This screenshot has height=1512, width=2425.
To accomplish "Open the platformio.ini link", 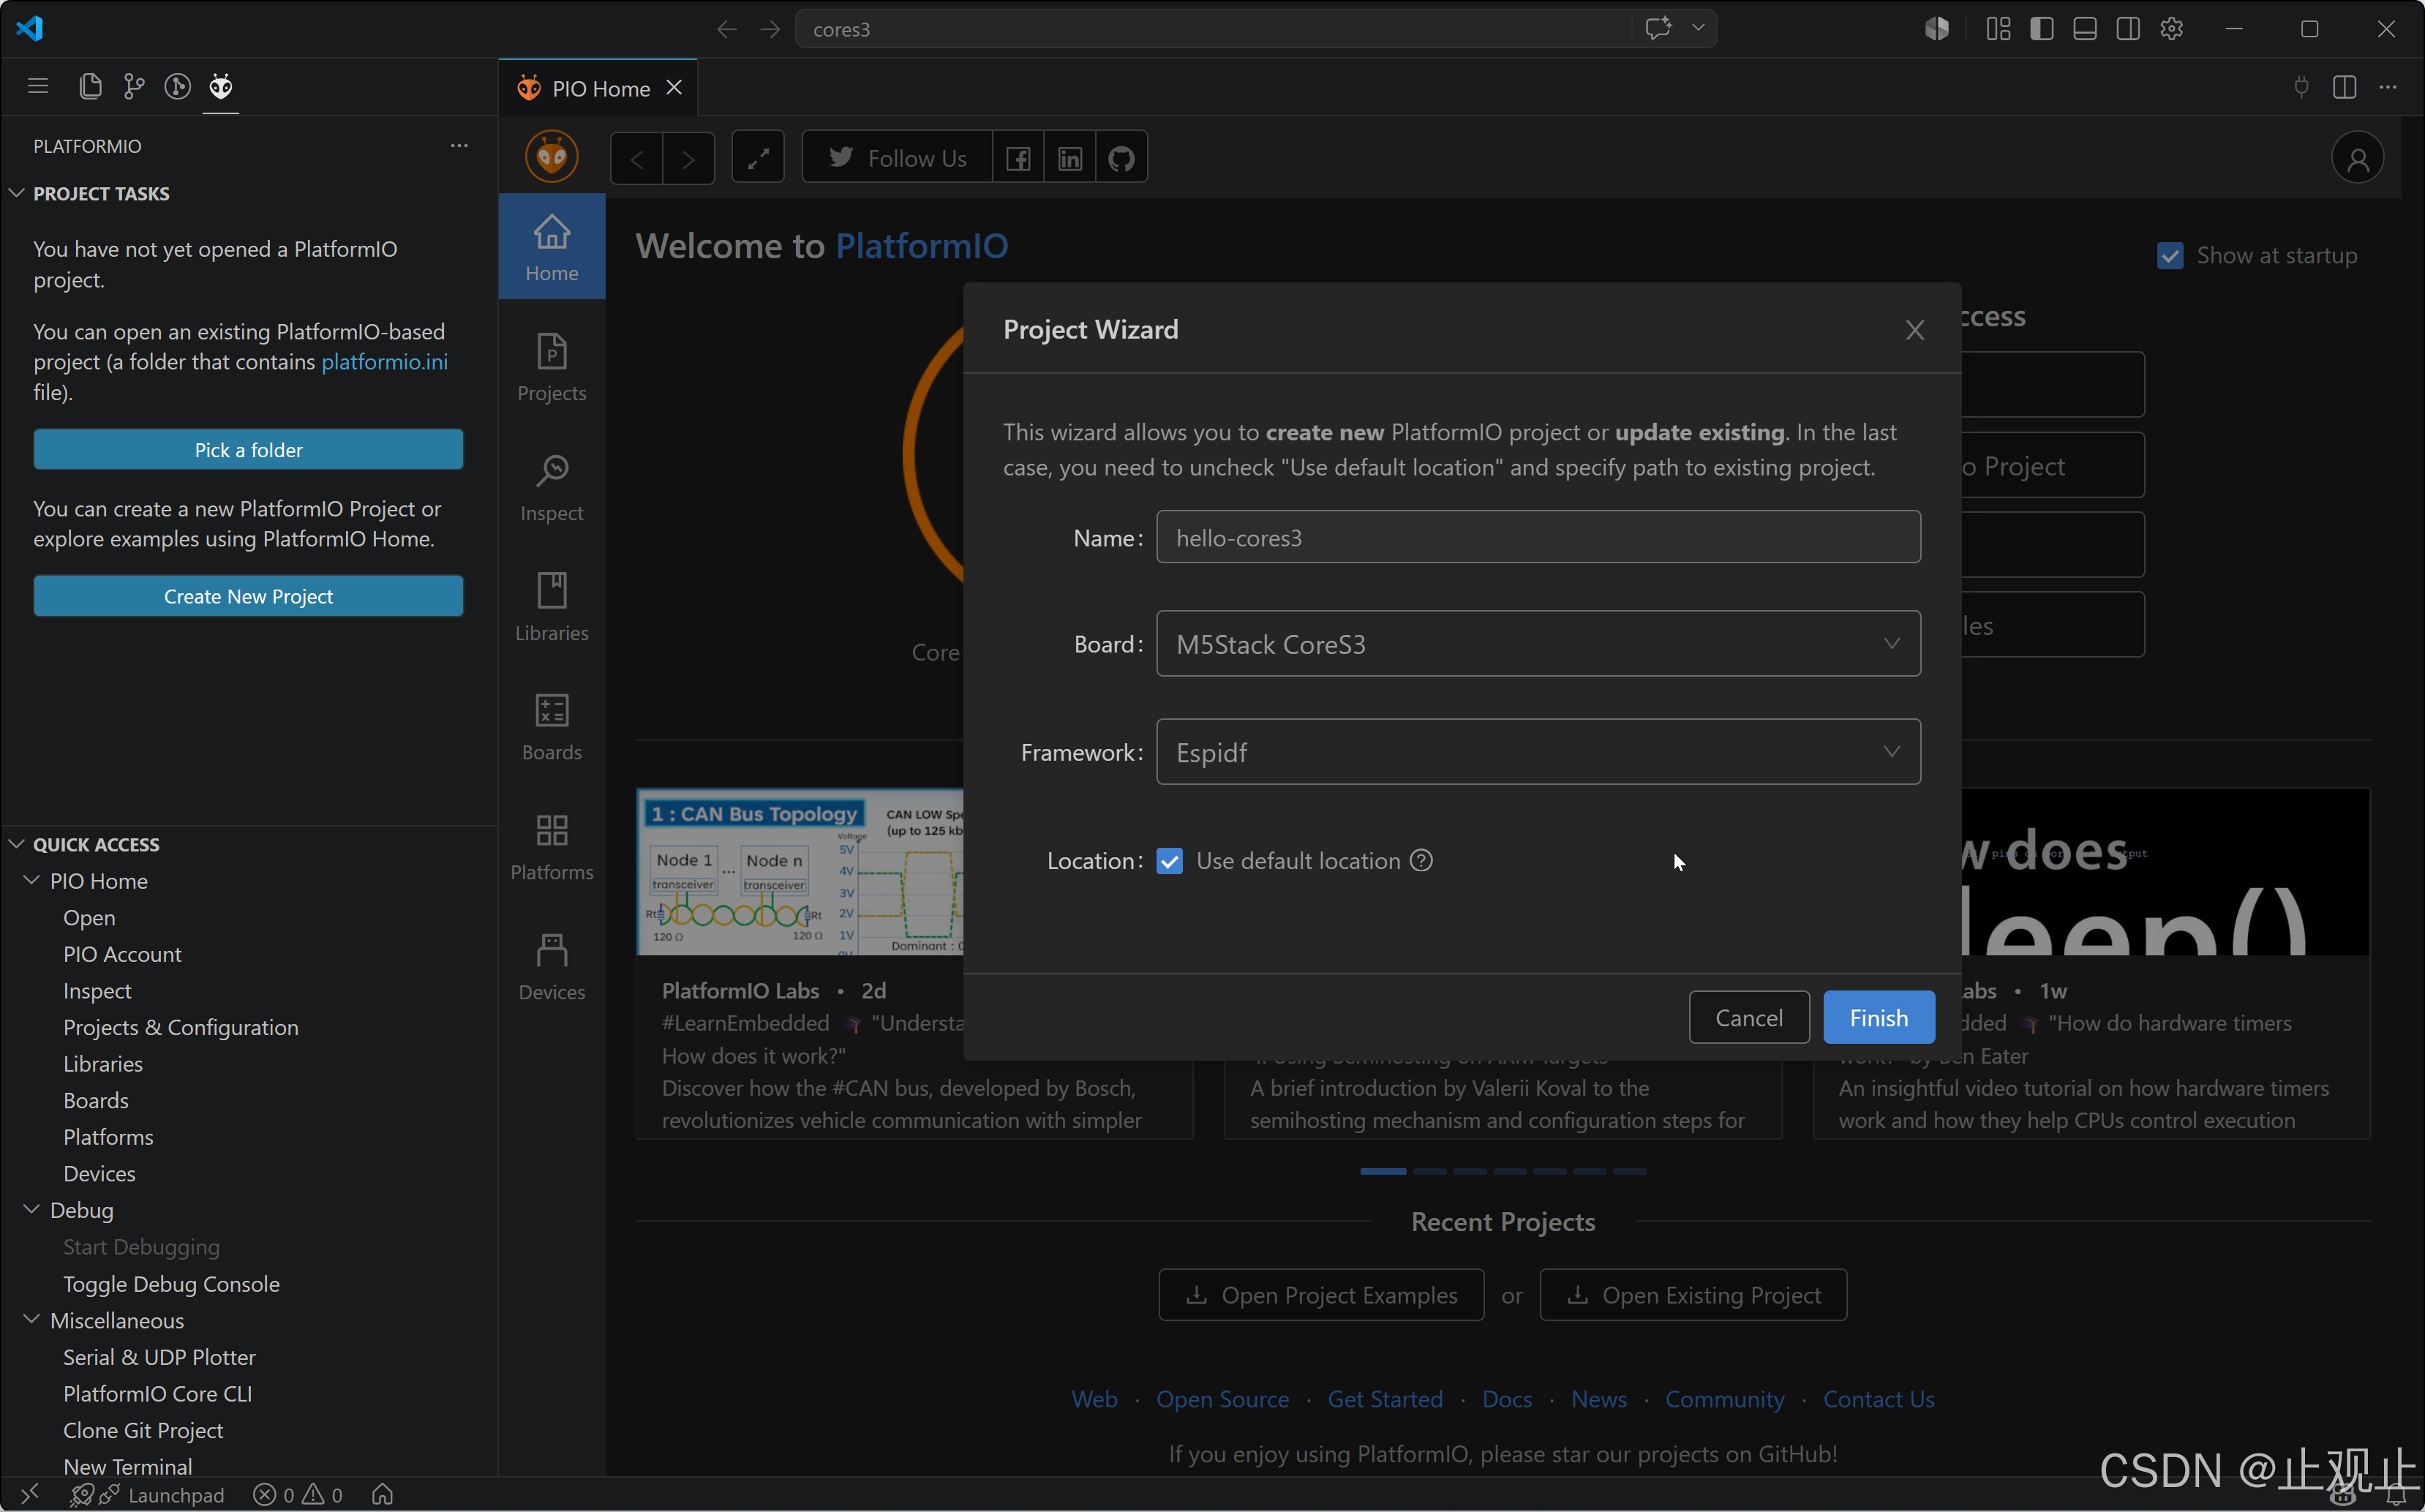I will point(384,362).
